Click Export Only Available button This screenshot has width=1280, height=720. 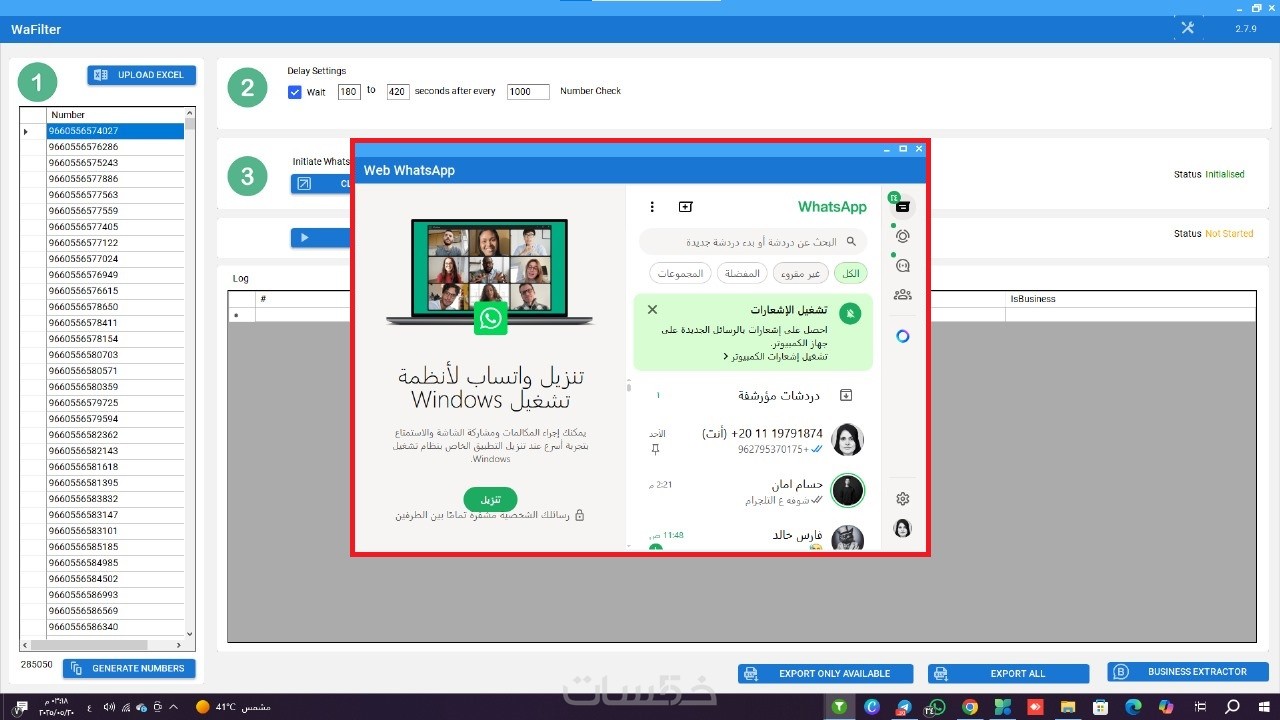click(826, 674)
